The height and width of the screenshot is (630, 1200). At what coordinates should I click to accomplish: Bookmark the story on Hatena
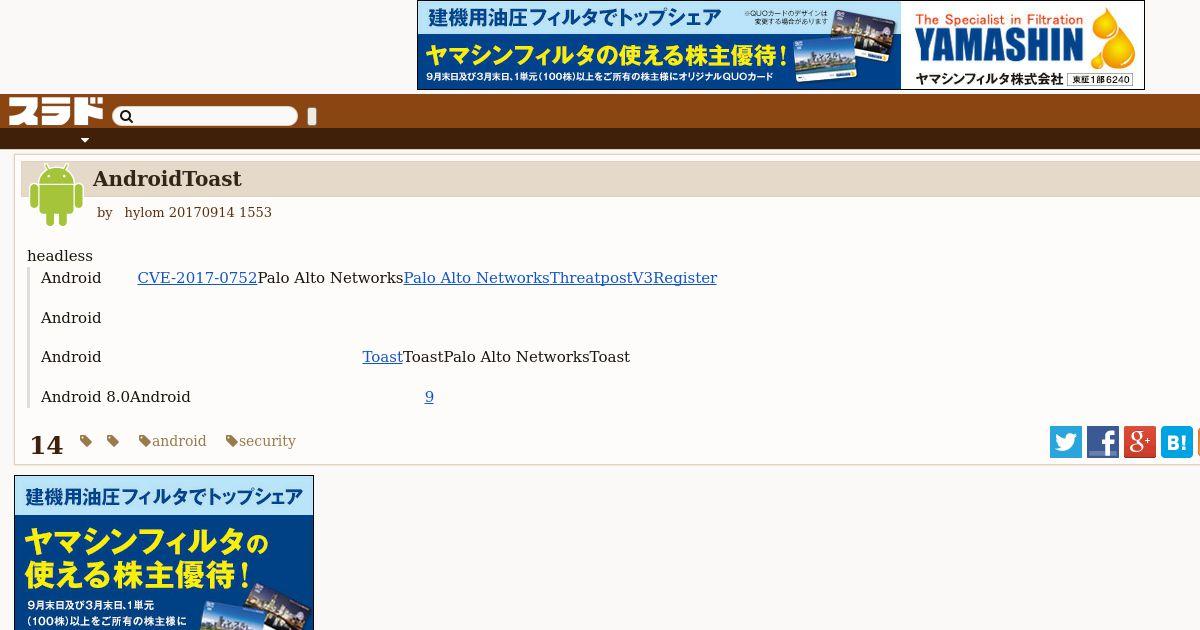pyautogui.click(x=1177, y=442)
